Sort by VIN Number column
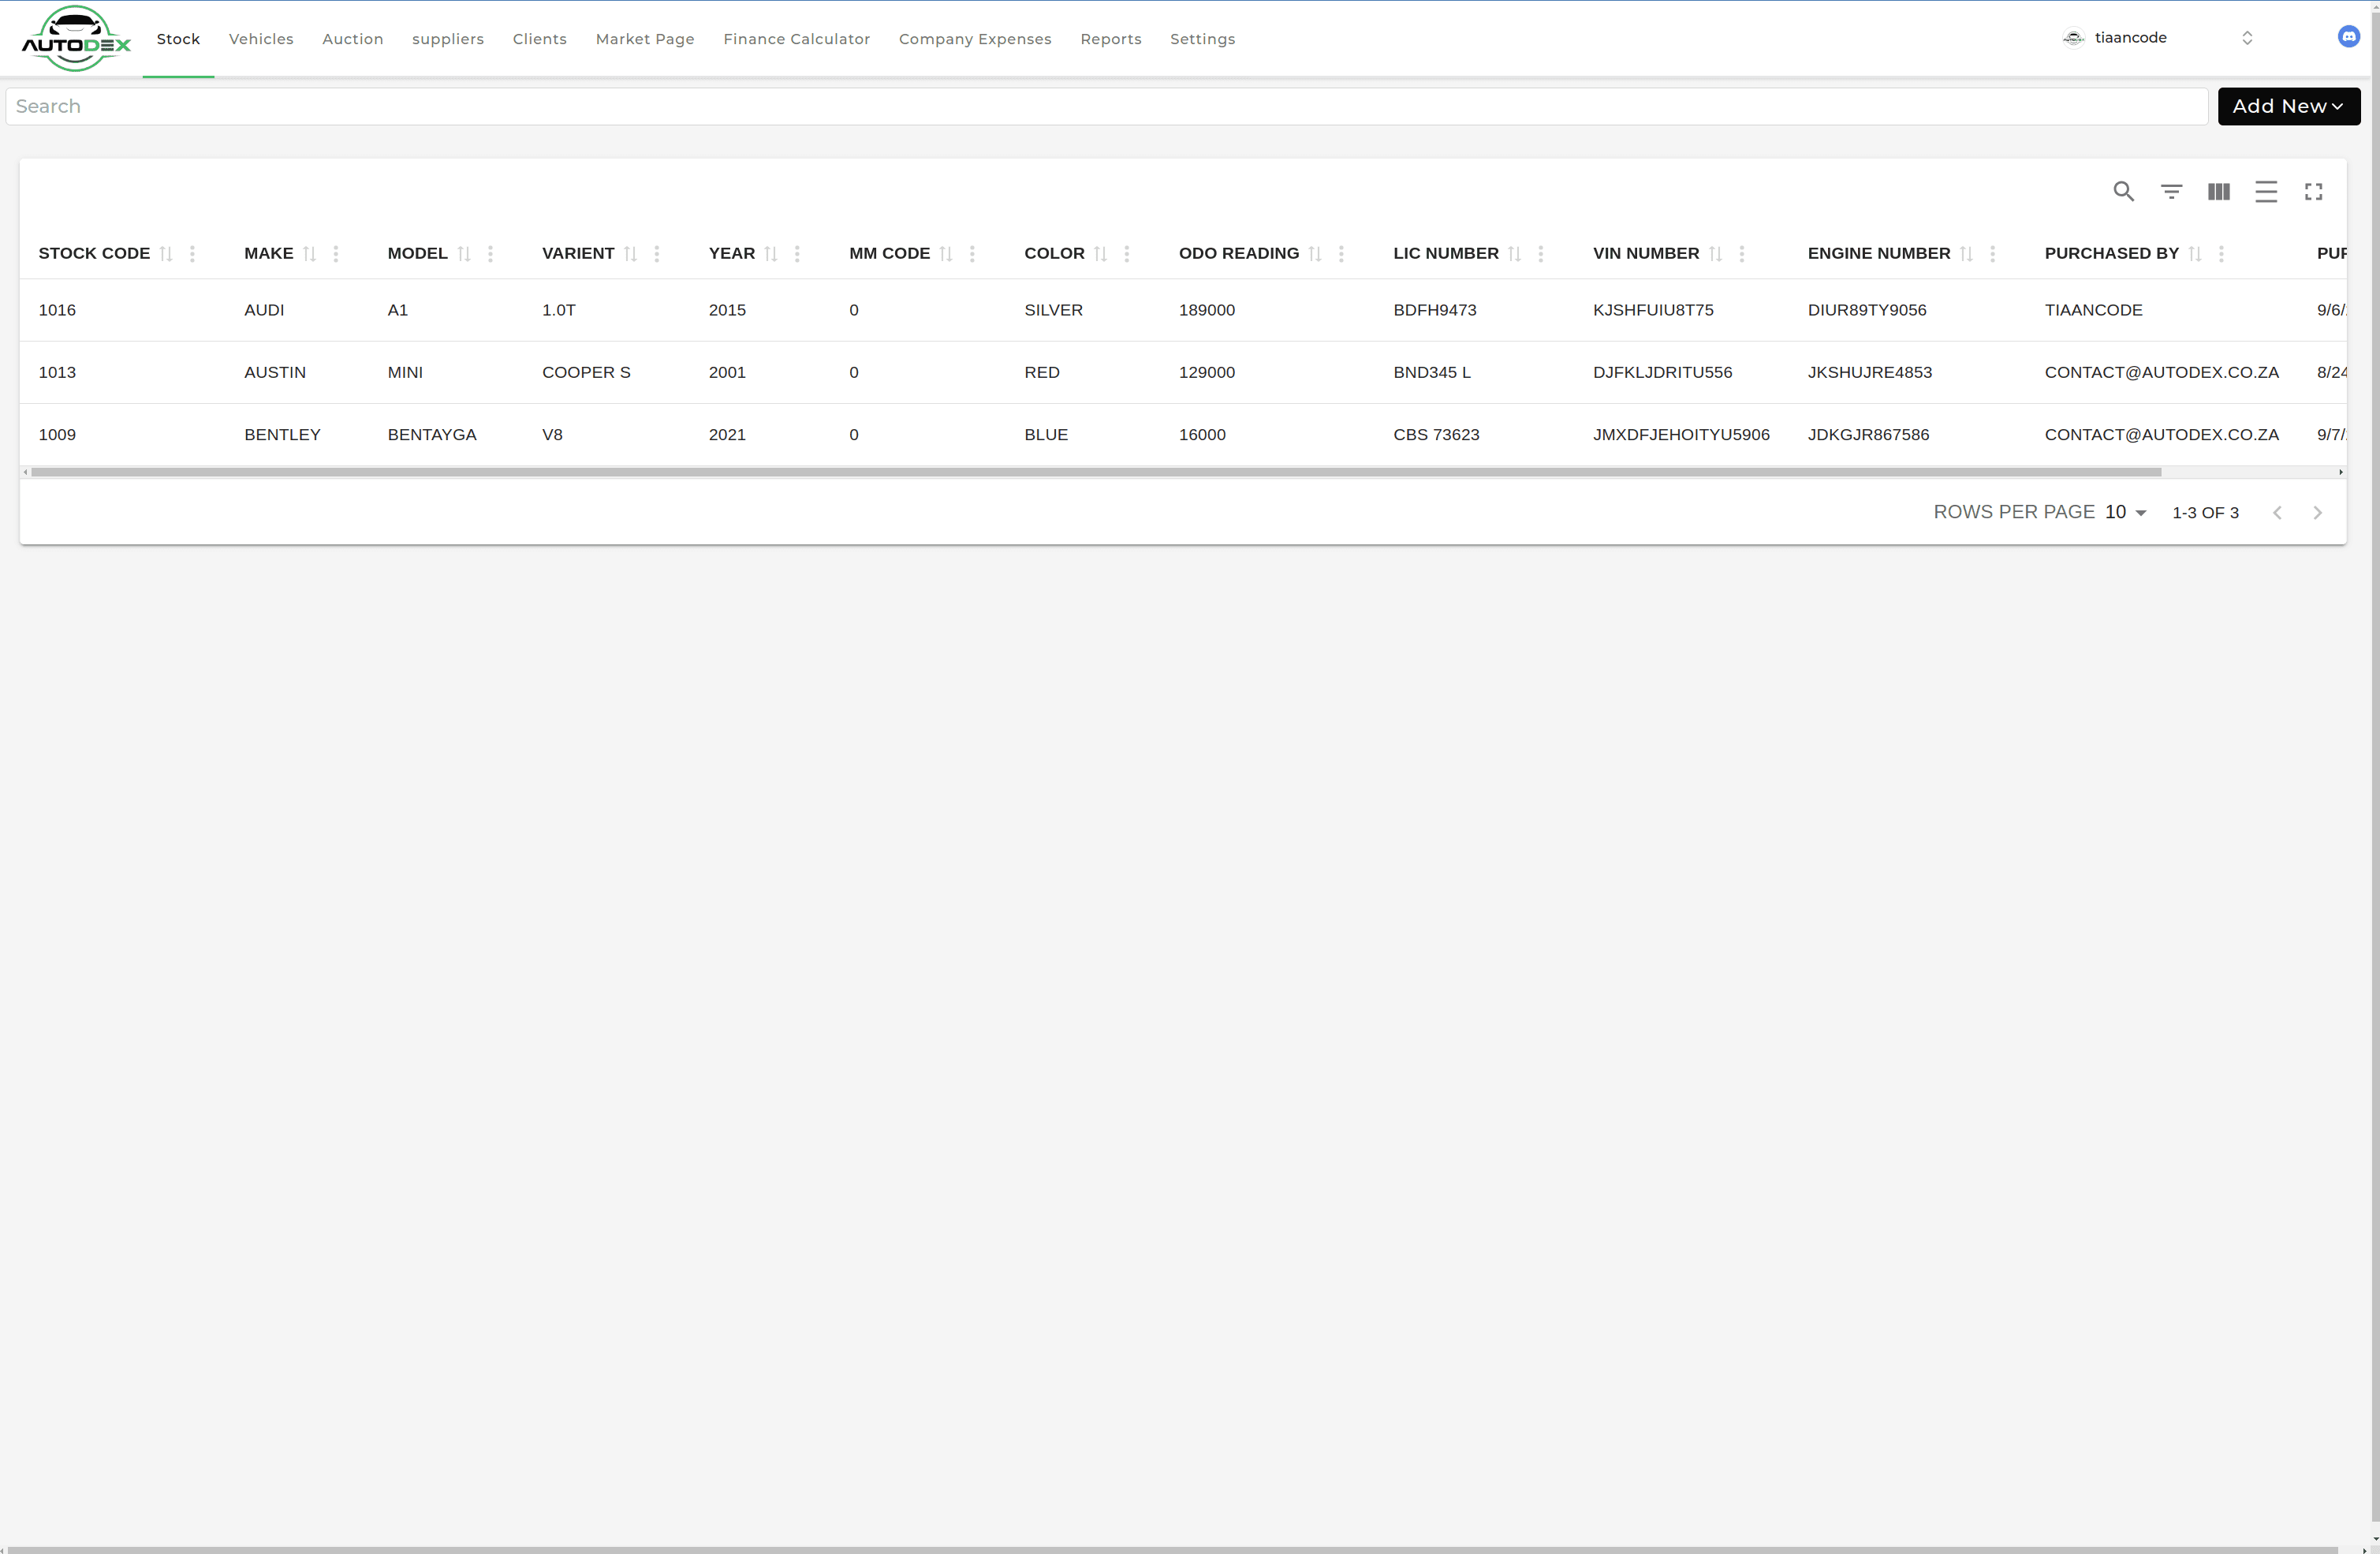Screen dimensions: 2380x1554 pyautogui.click(x=1715, y=254)
